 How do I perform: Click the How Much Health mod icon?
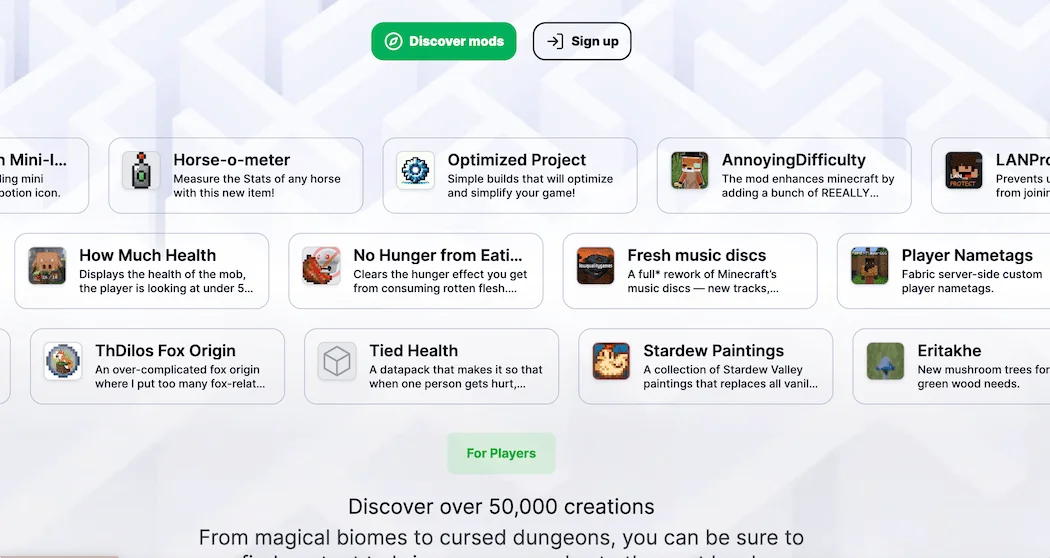tap(47, 265)
